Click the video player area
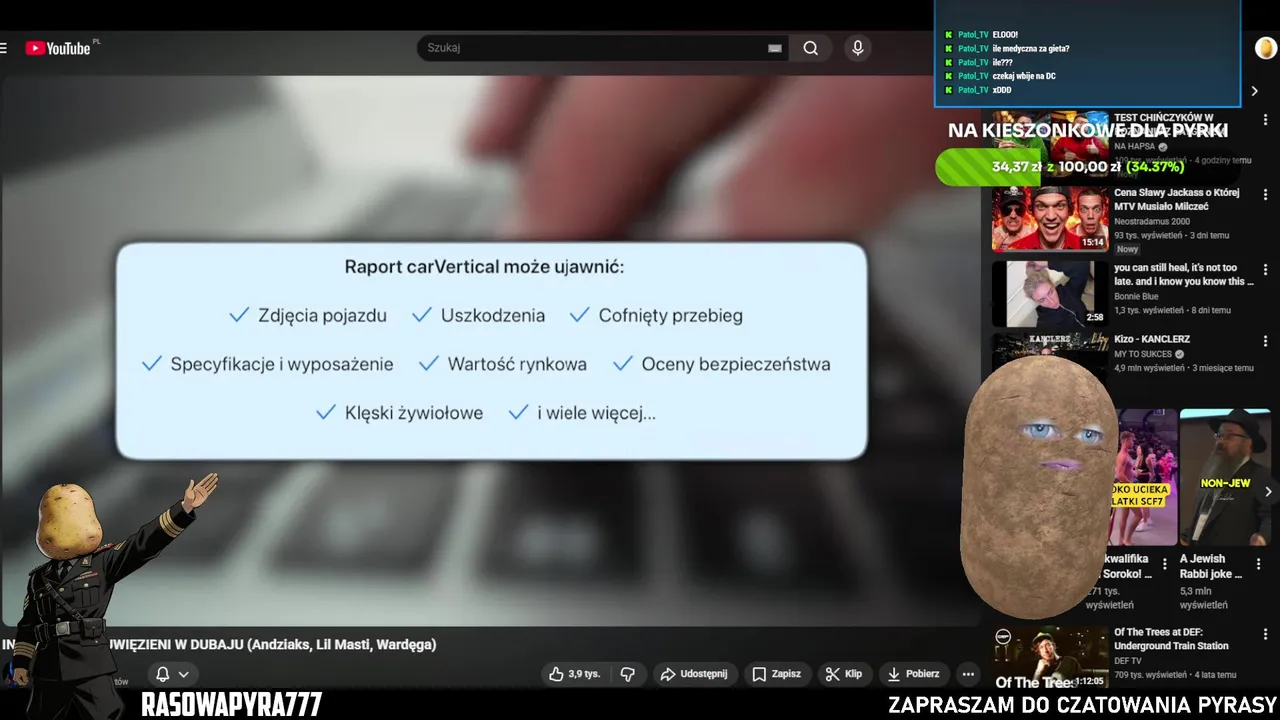 (491, 350)
